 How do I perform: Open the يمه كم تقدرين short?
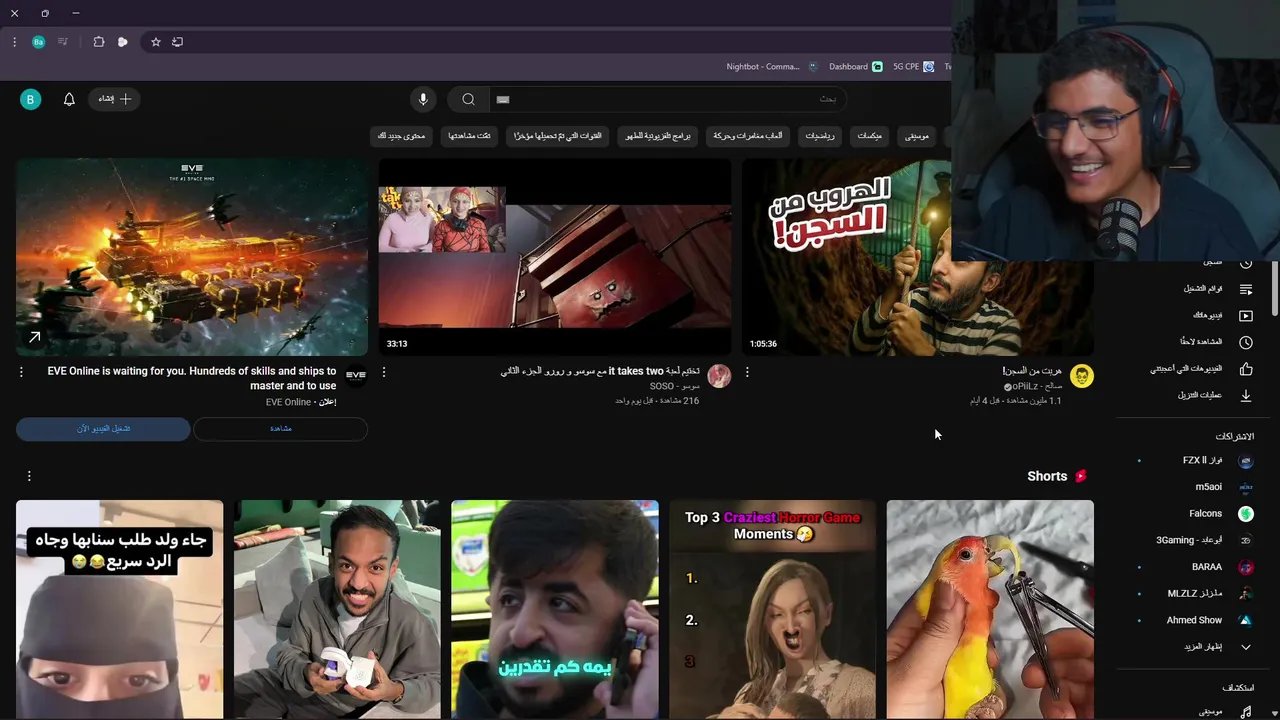point(555,609)
